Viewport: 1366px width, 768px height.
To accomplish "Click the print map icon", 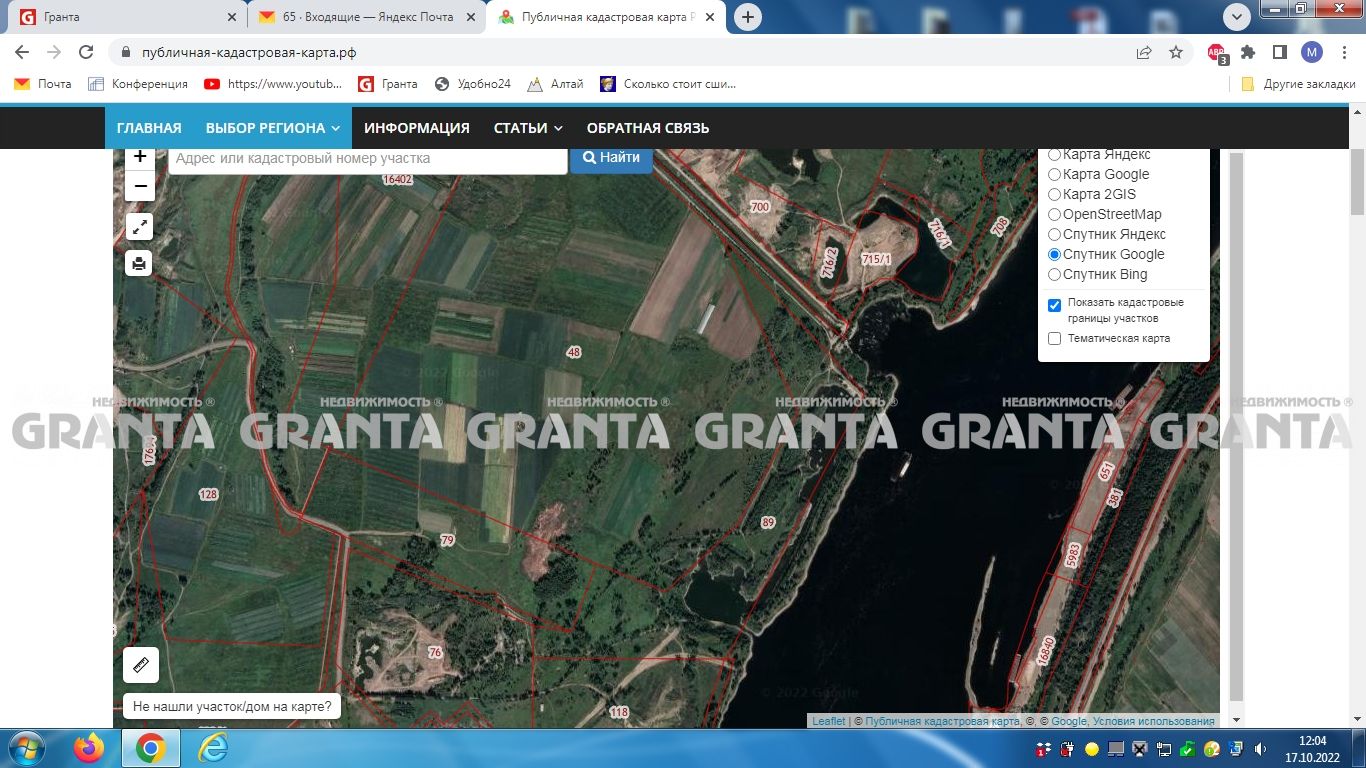I will click(140, 263).
